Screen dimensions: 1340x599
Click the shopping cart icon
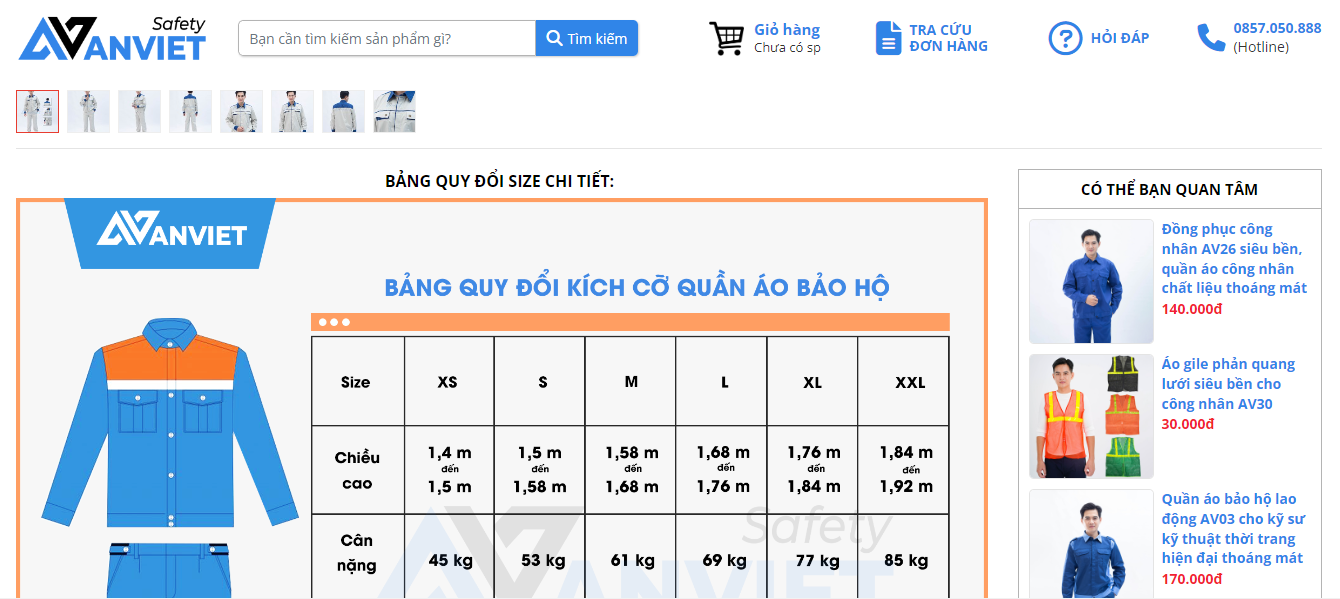coord(726,38)
